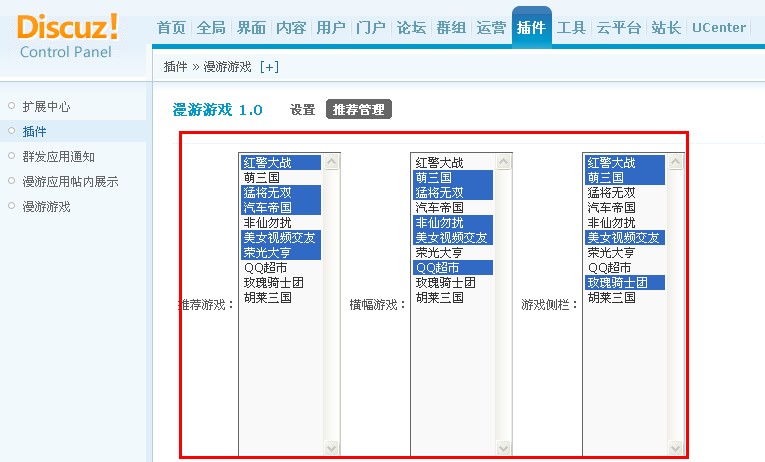Select 荣光大亨 in 游戏侧栏 list
The height and width of the screenshot is (462, 765).
625,253
